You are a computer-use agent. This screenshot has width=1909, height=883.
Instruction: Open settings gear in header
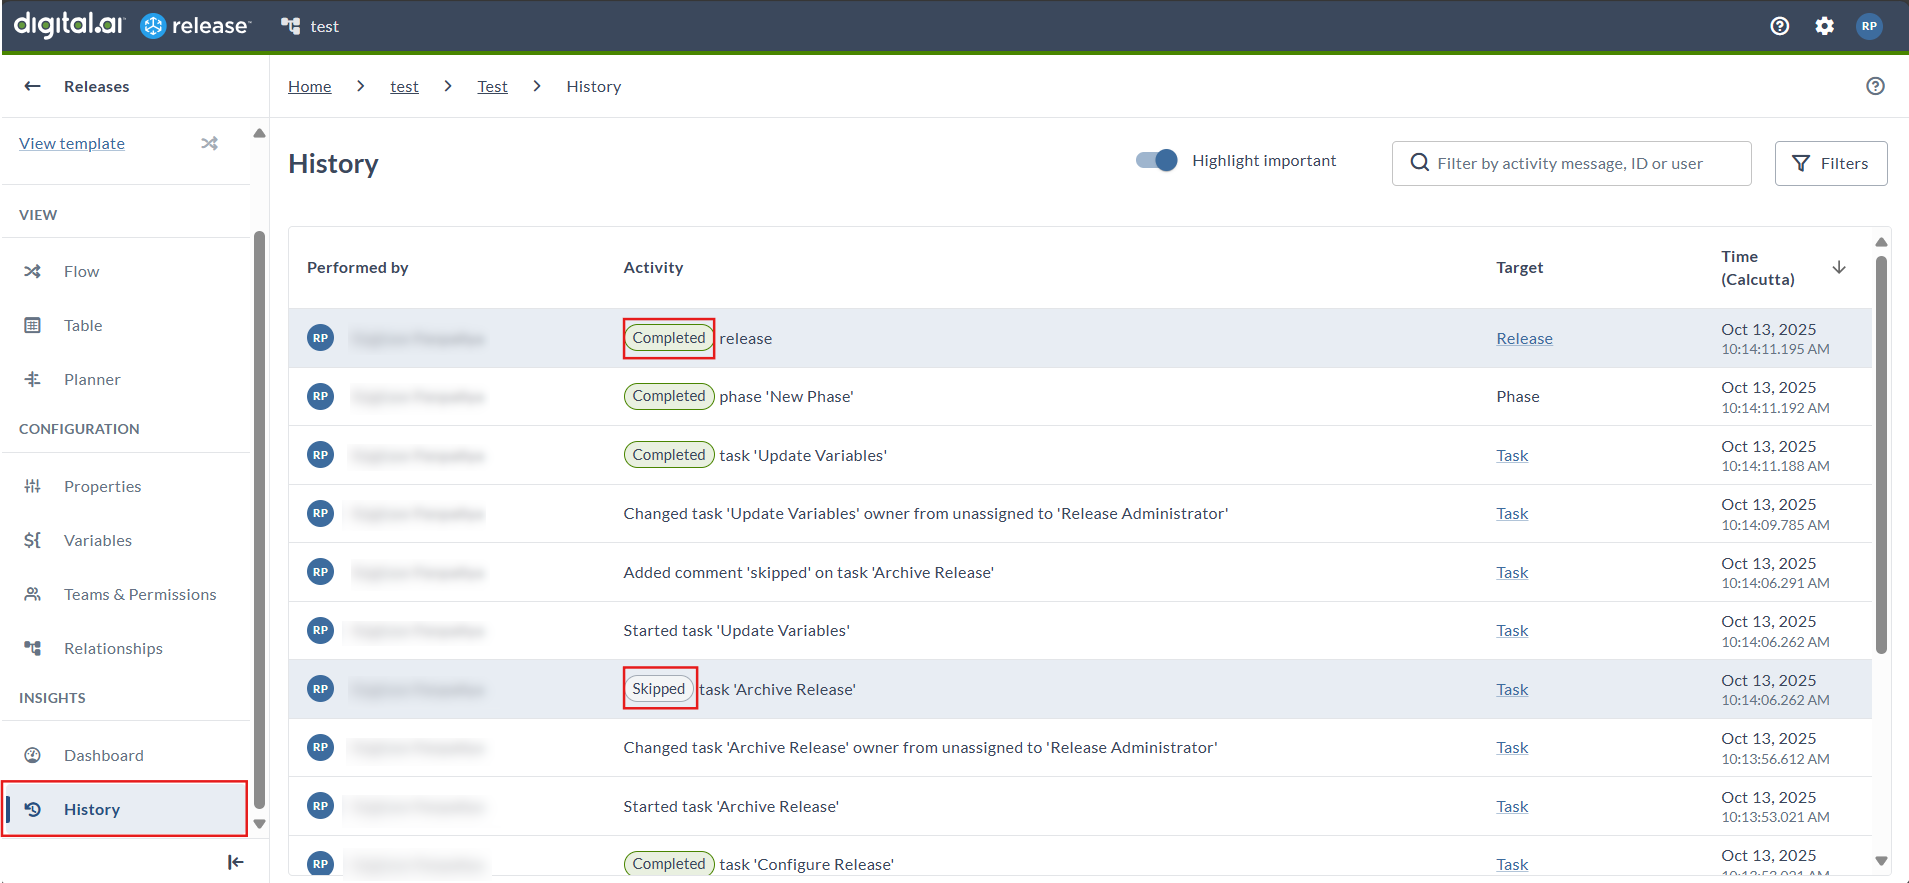(1824, 26)
